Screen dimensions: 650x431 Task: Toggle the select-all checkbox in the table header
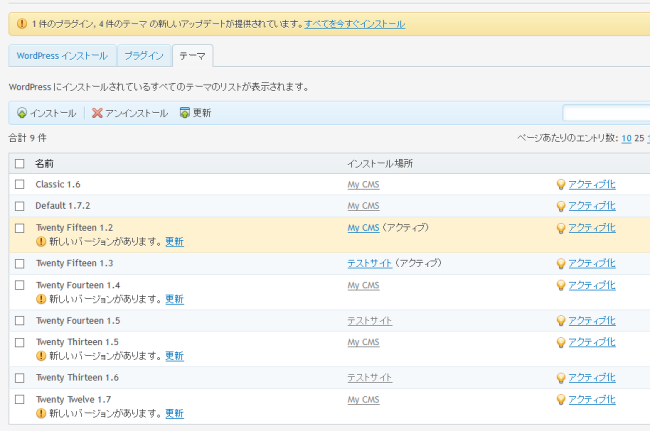pyautogui.click(x=20, y=163)
